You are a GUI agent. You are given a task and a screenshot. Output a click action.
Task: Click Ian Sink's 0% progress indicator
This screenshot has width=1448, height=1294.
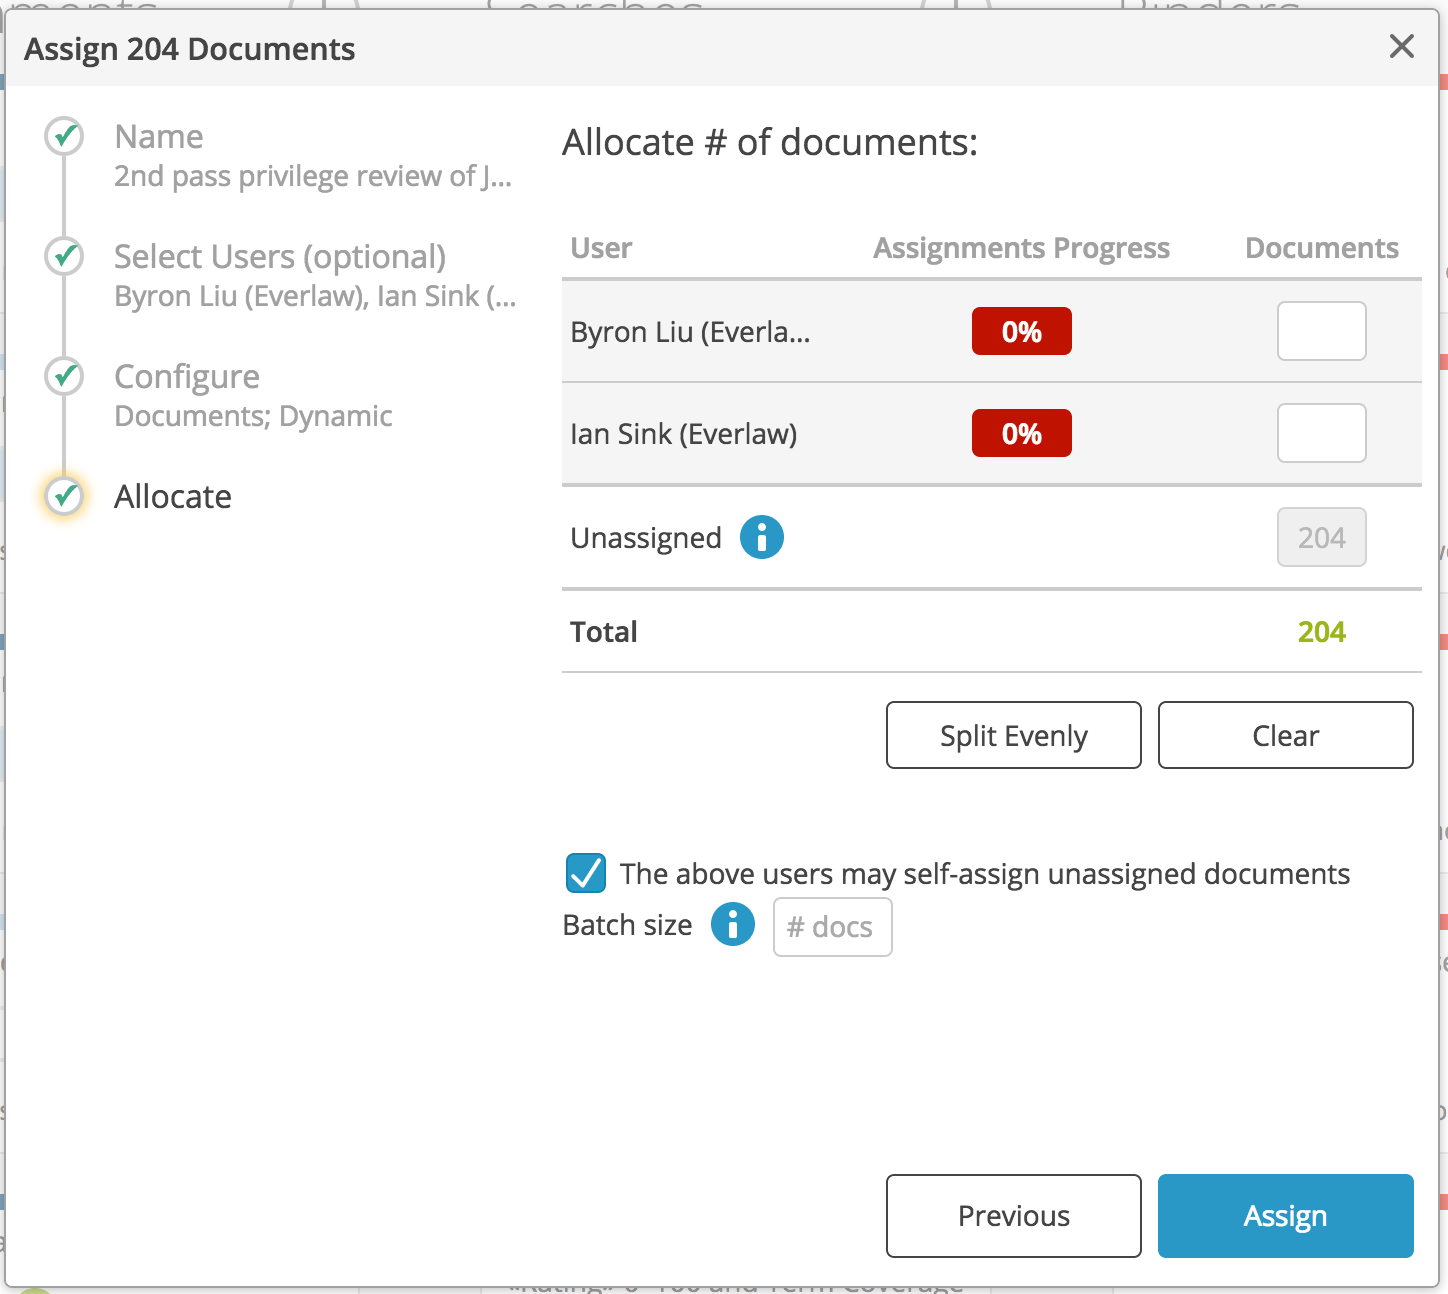1021,433
